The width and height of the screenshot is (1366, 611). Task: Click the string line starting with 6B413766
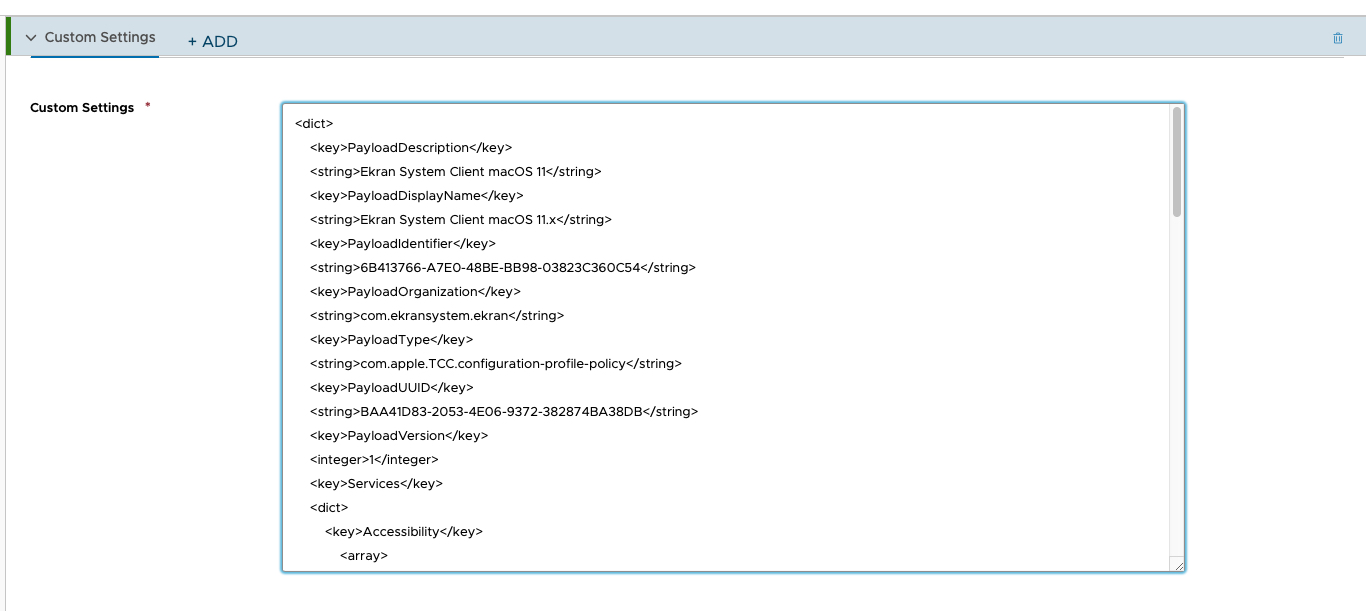coord(502,268)
